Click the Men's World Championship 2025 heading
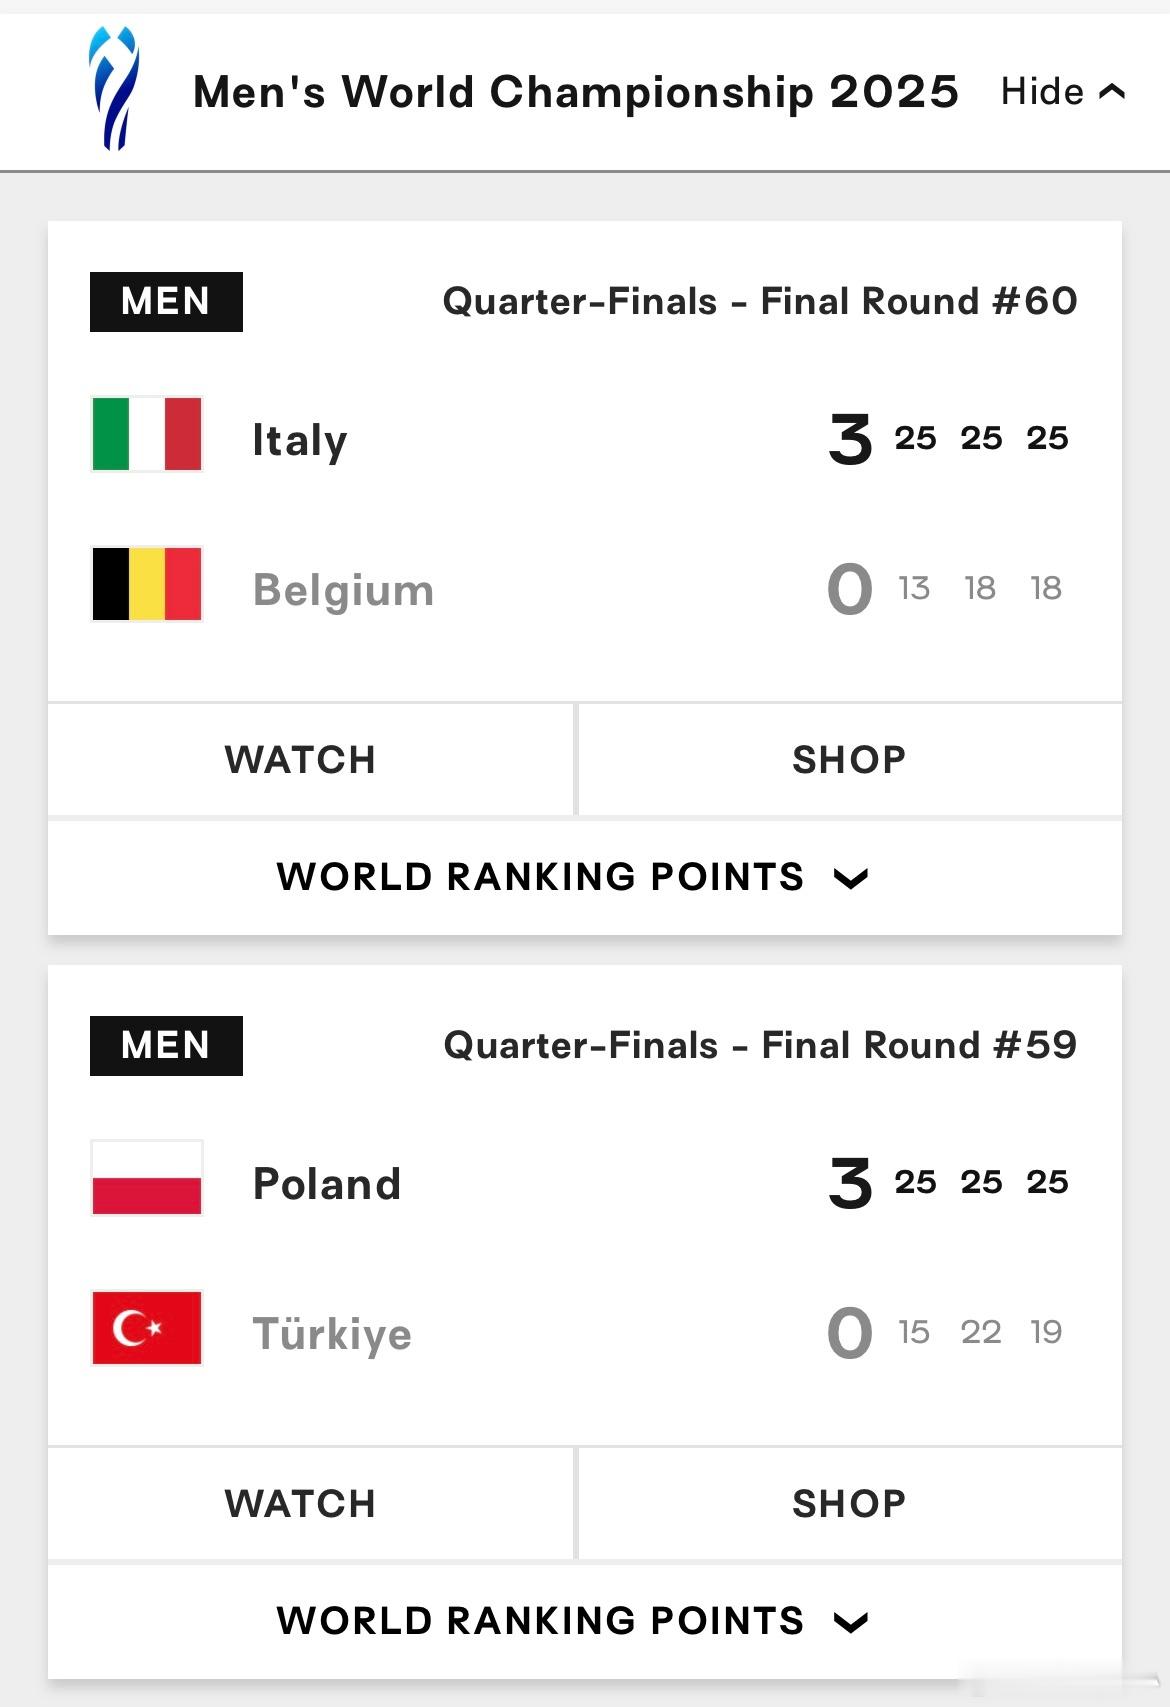 576,92
